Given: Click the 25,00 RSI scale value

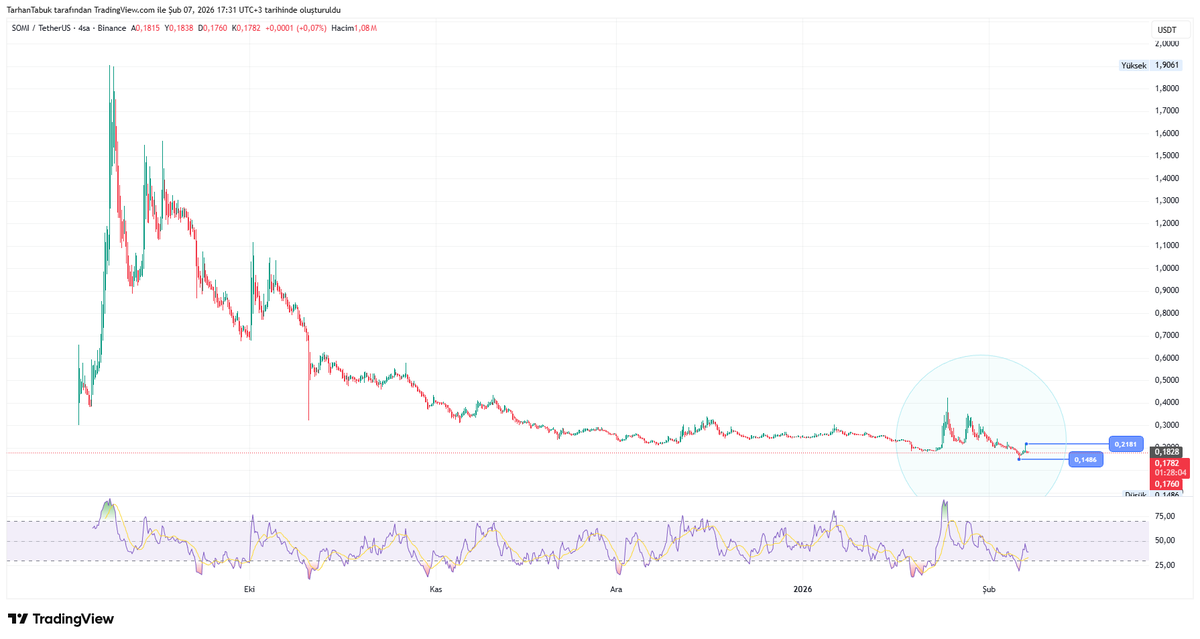Looking at the screenshot, I should coord(1164,565).
